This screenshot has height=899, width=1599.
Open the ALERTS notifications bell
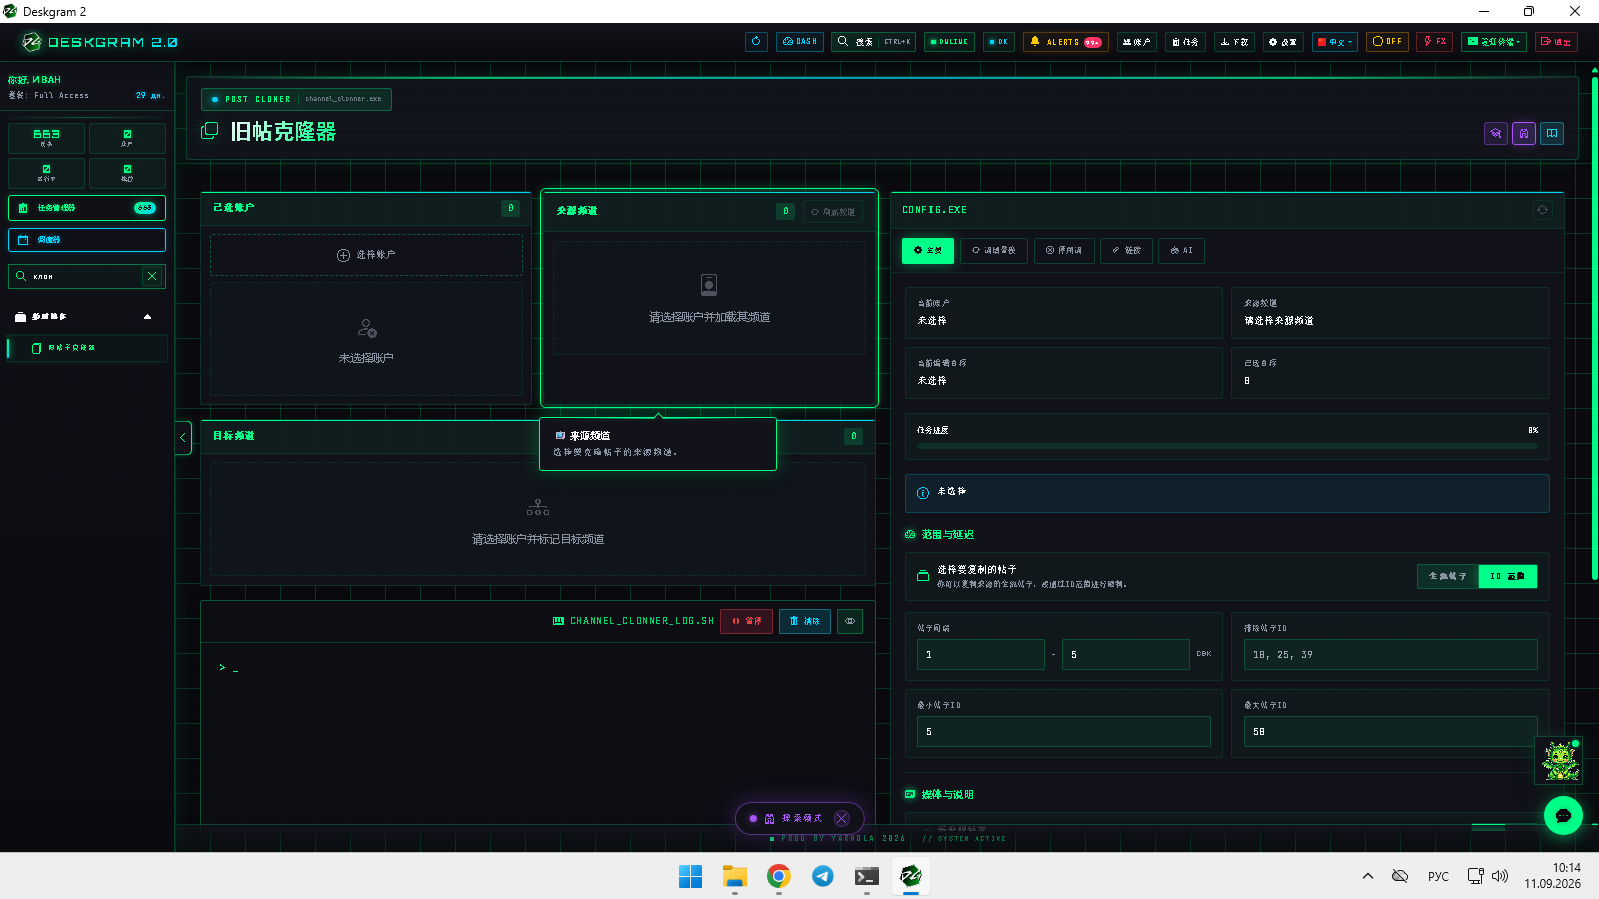1065,42
